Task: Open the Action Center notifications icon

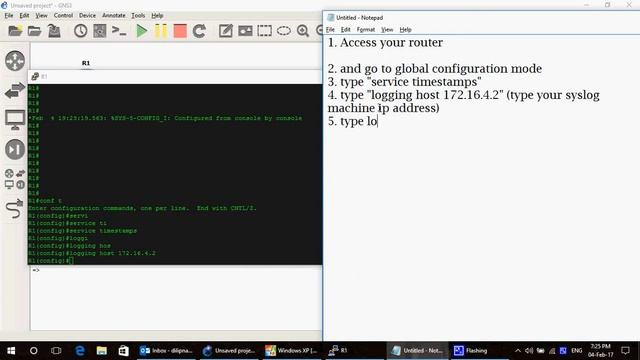Action: click(x=625, y=351)
